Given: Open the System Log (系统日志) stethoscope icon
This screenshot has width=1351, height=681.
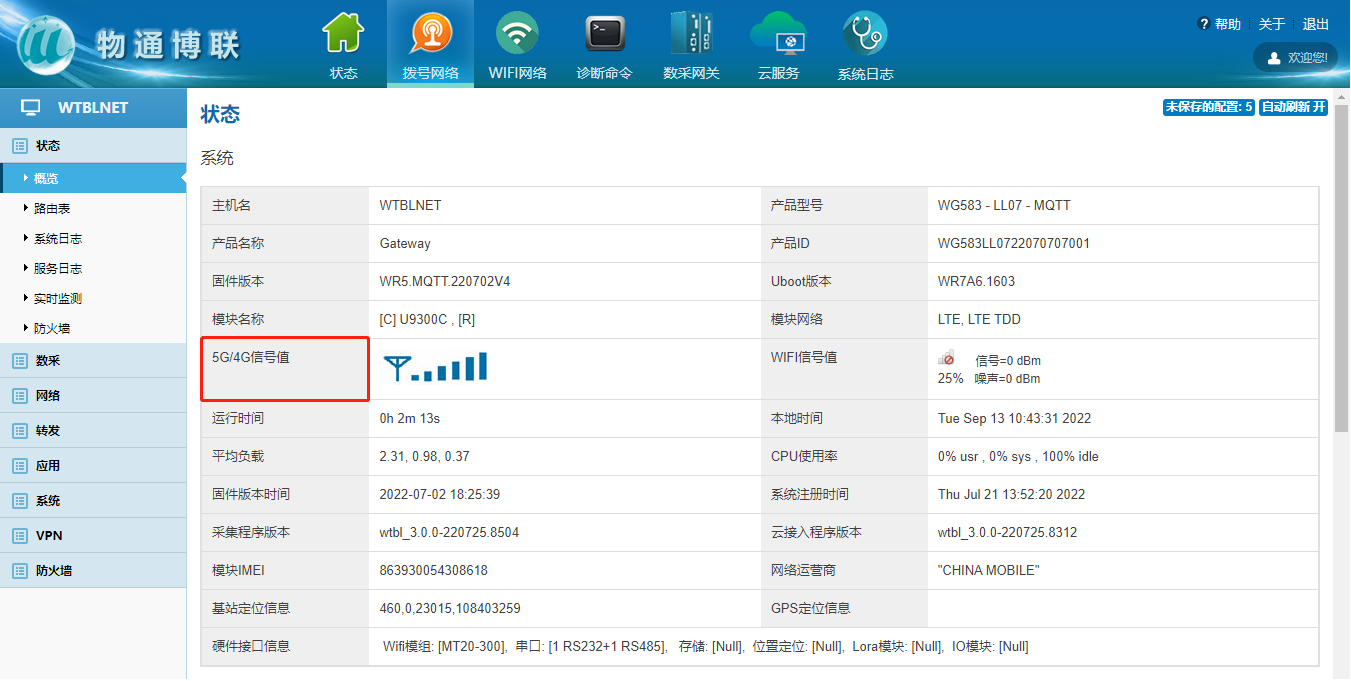Looking at the screenshot, I should pyautogui.click(x=865, y=35).
